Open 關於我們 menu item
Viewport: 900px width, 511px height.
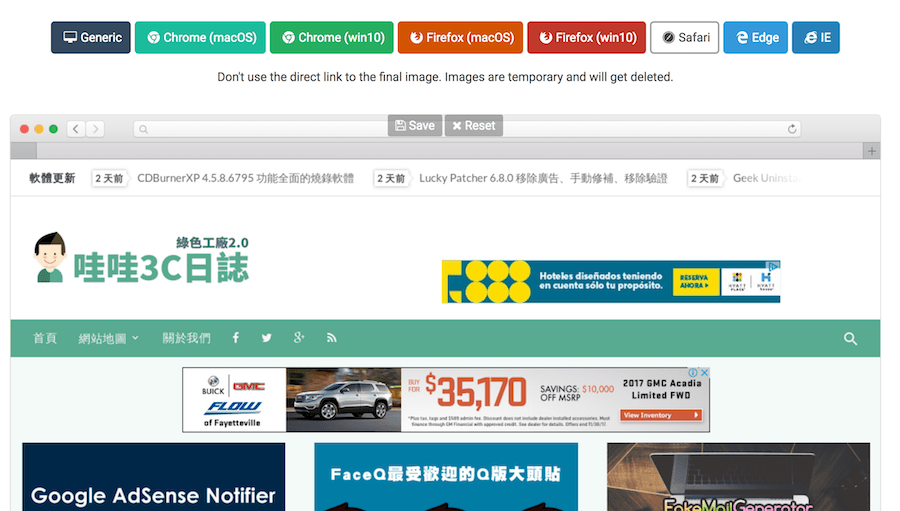pos(186,338)
